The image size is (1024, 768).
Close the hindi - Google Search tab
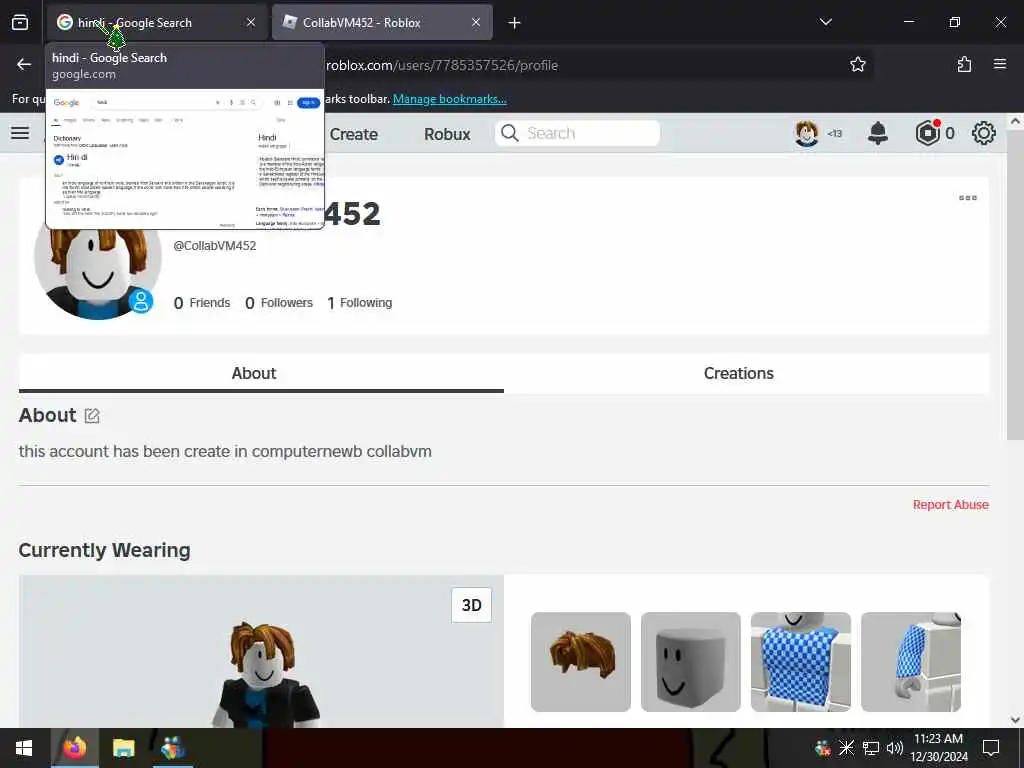[251, 23]
